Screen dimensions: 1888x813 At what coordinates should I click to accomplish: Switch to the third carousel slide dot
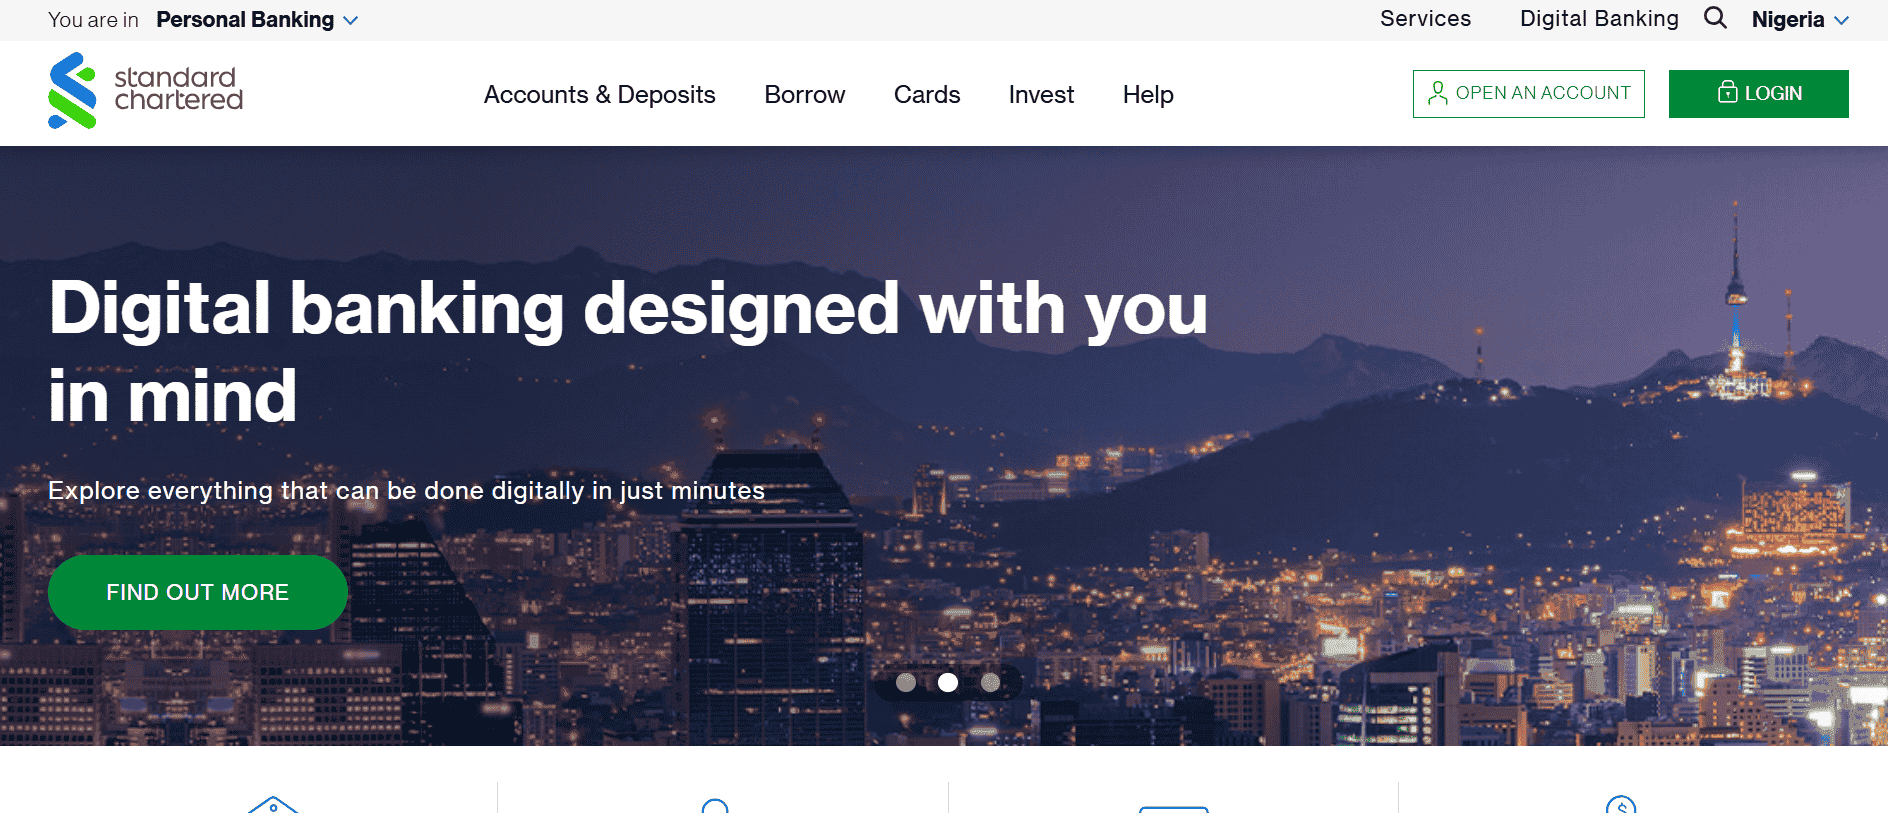point(990,682)
